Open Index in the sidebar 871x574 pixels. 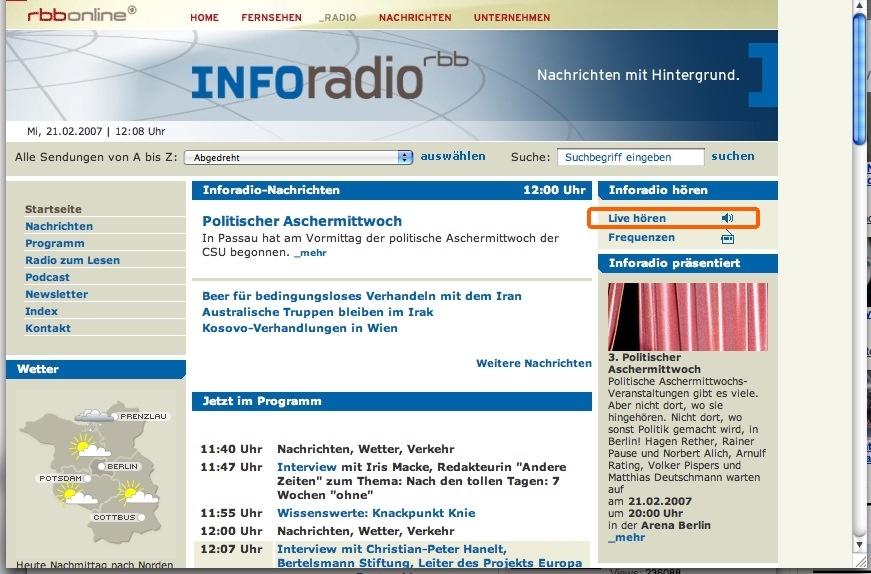41,311
